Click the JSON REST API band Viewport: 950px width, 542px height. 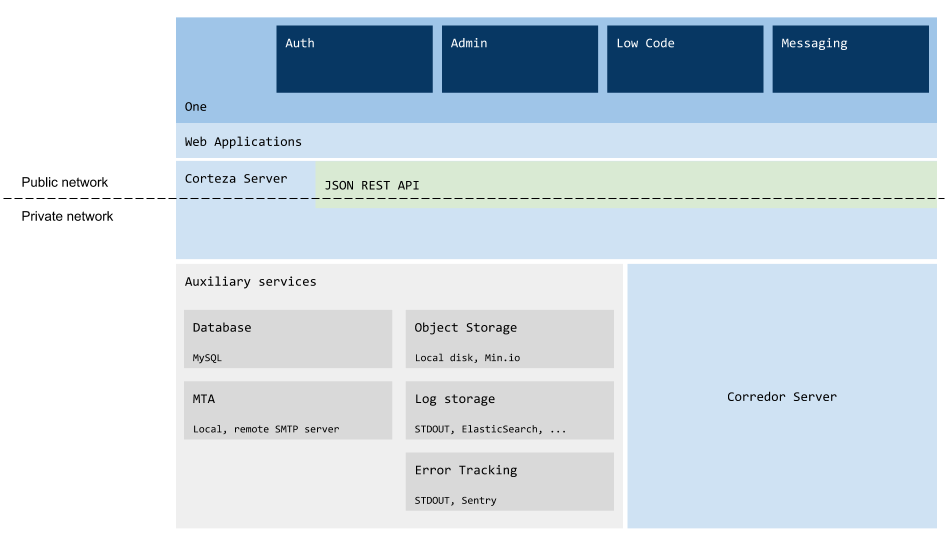point(626,185)
